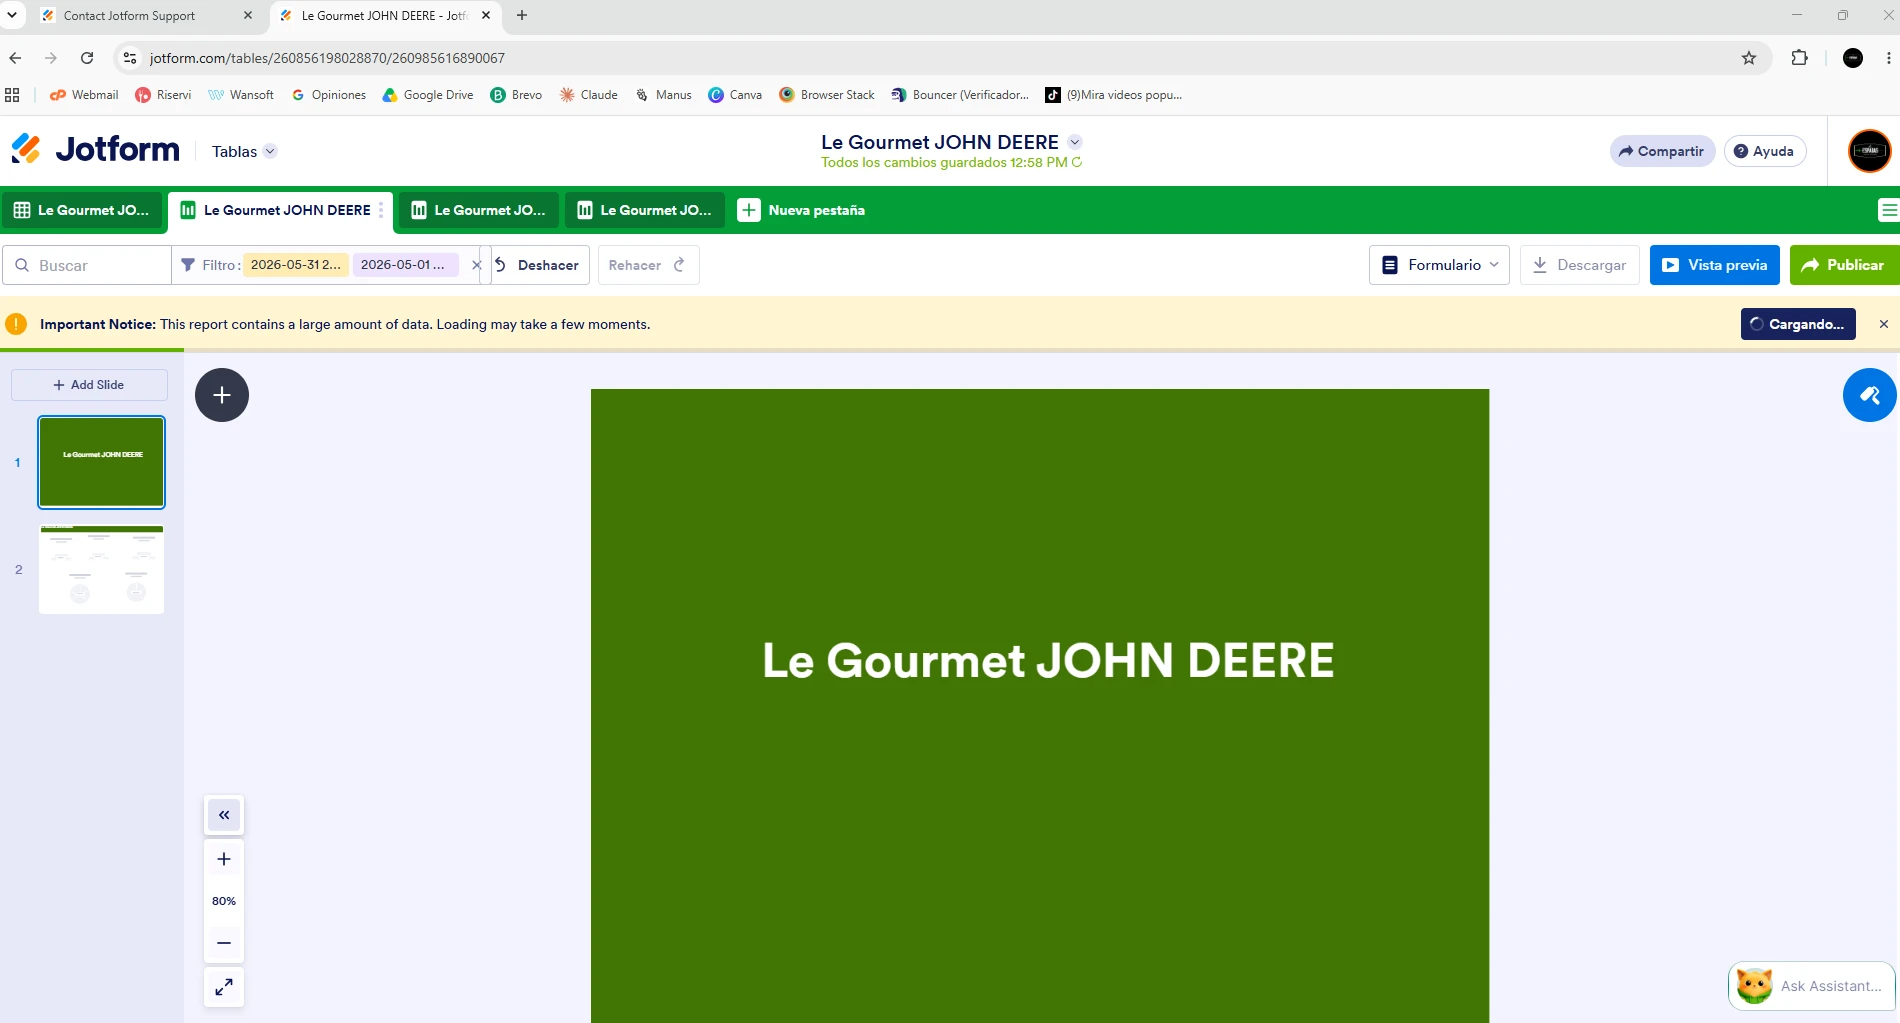The height and width of the screenshot is (1023, 1900).
Task: Open the Brevo bookmark
Action: click(516, 95)
